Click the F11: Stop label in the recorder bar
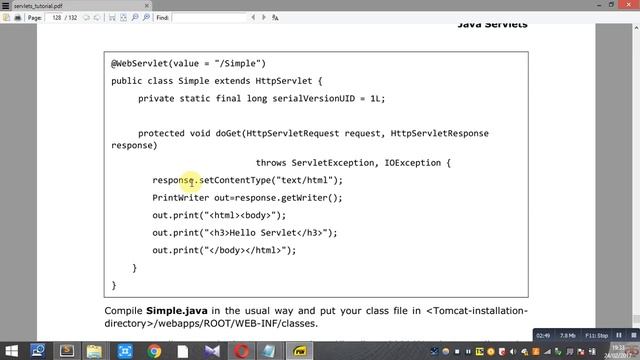 click(x=596, y=336)
